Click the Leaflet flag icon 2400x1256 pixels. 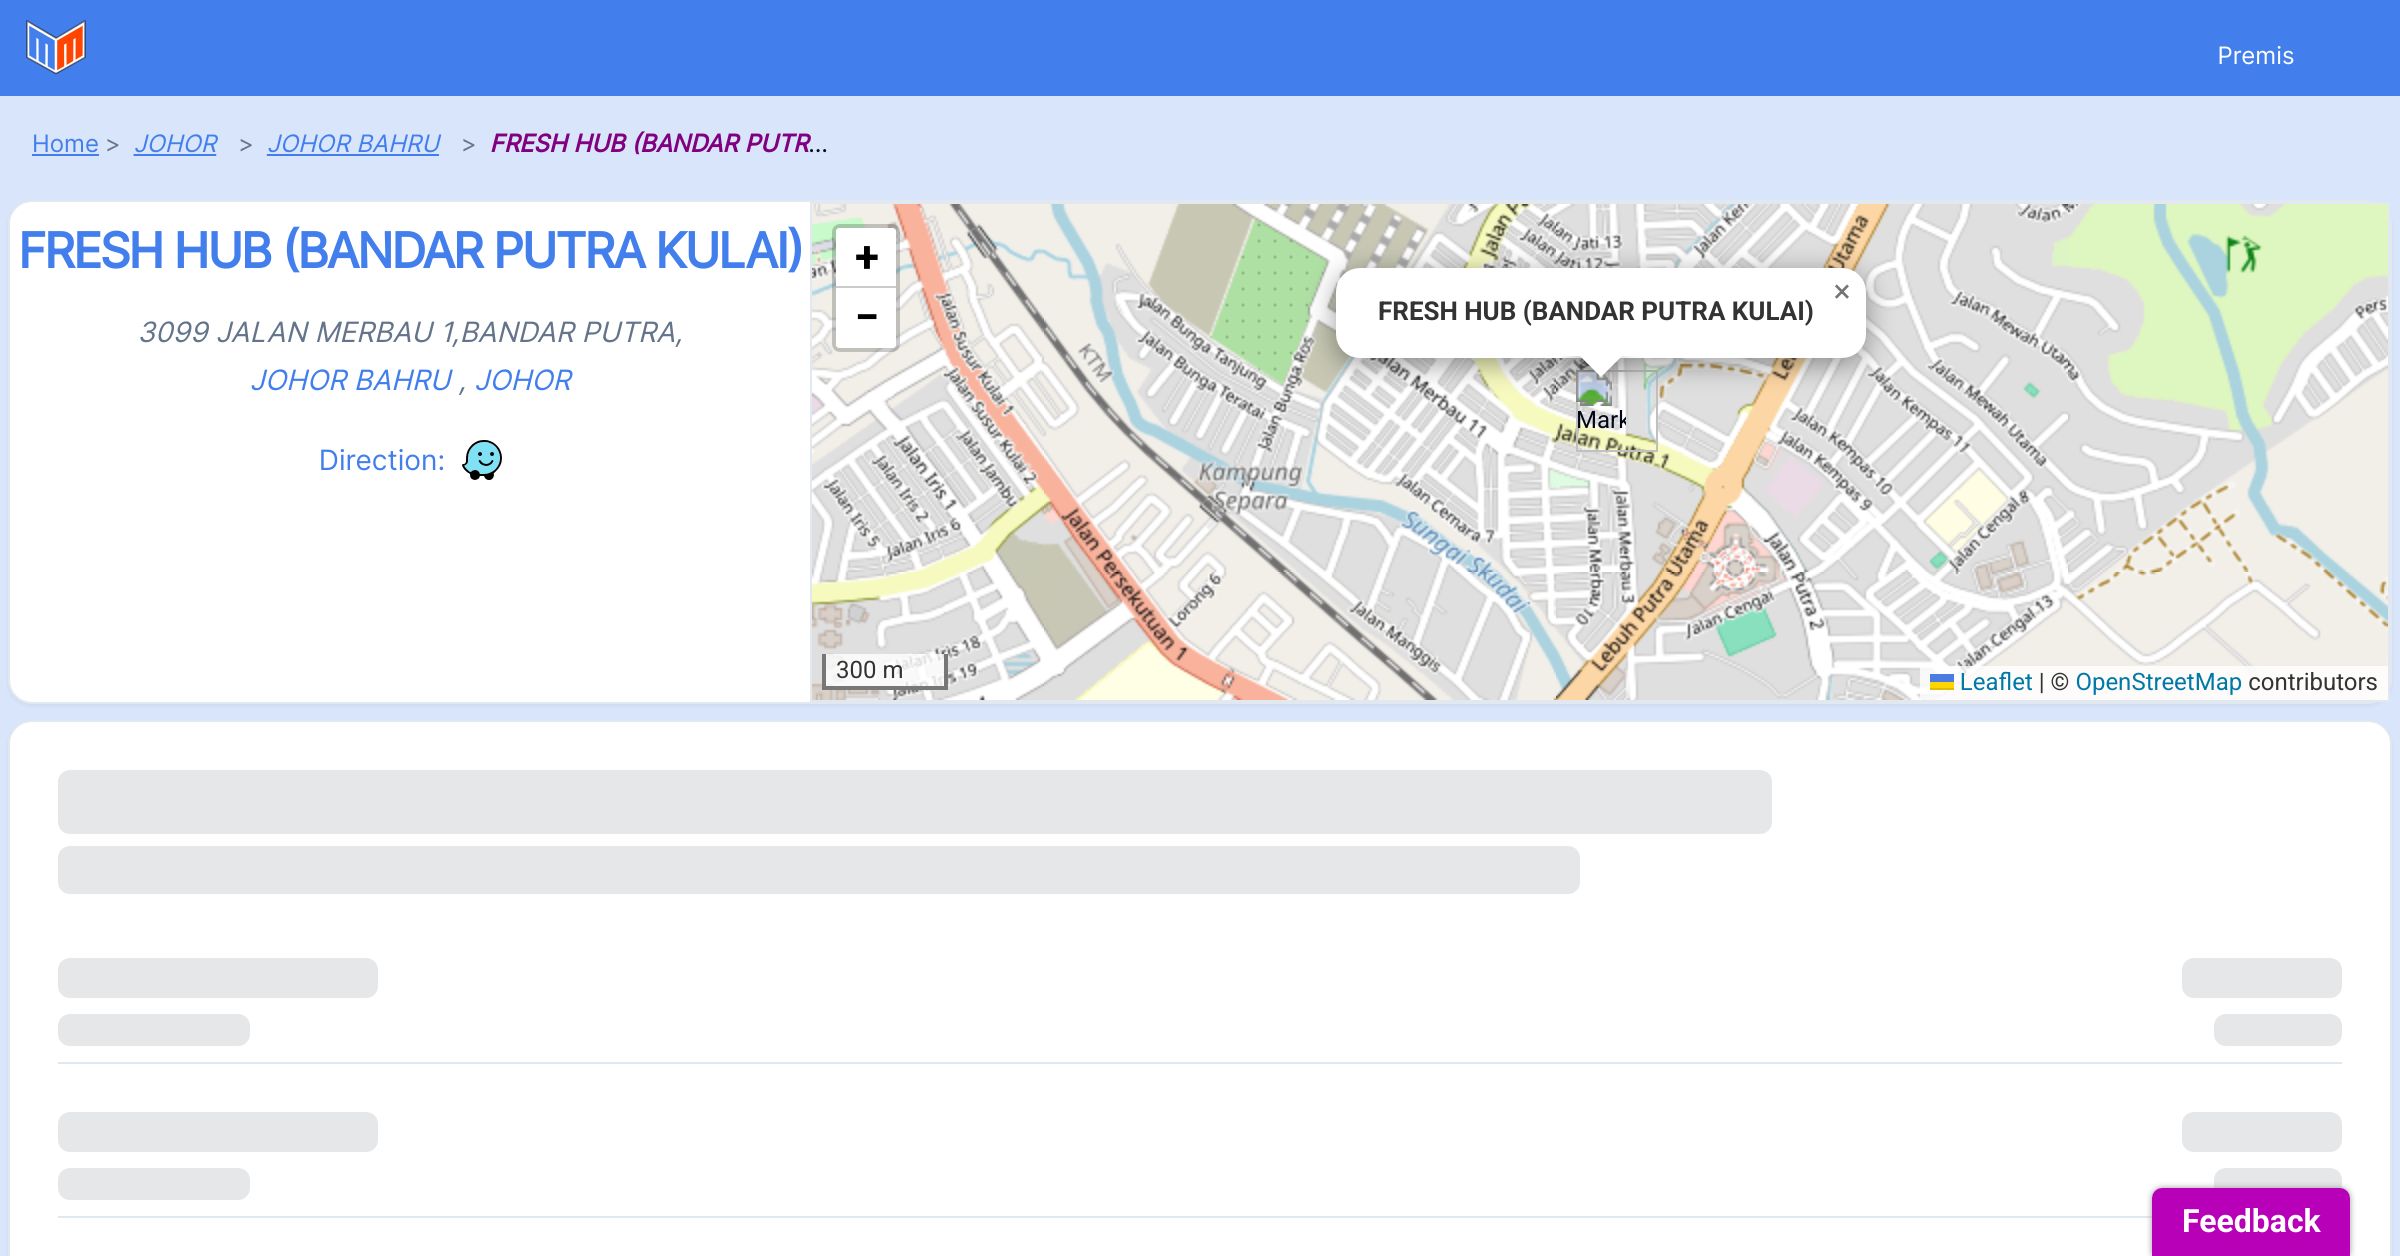[1941, 682]
